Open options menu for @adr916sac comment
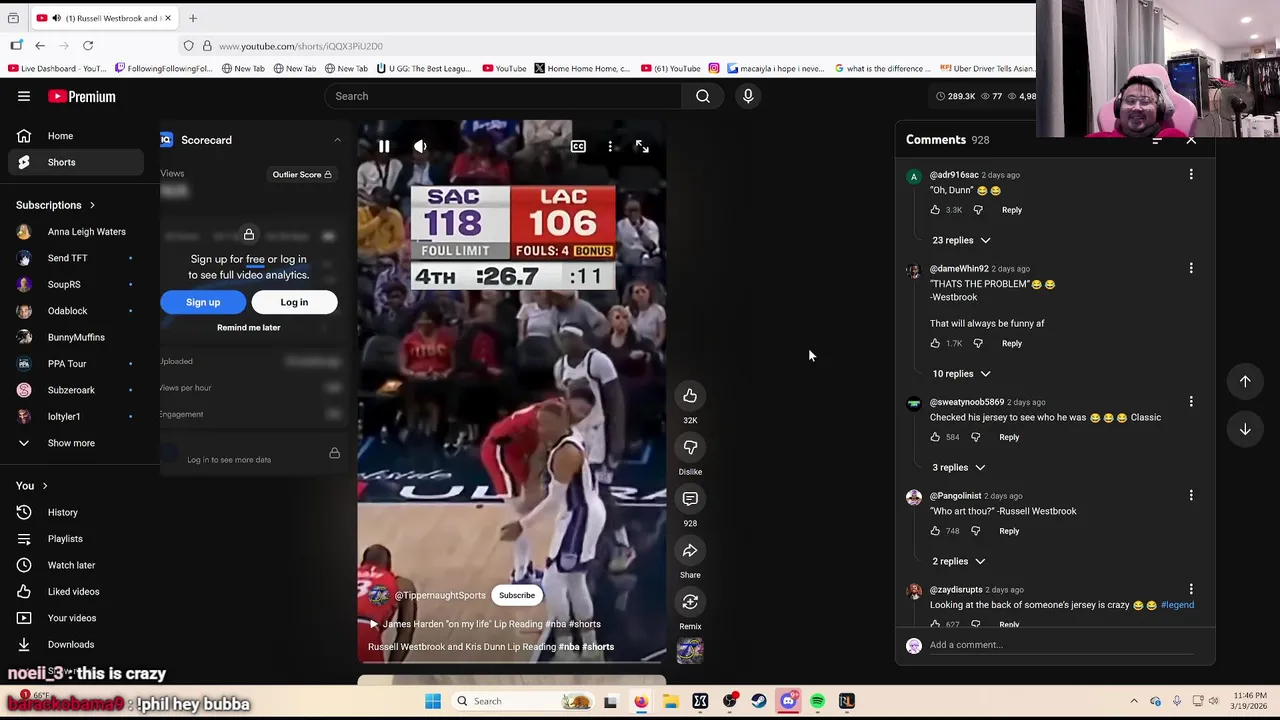The height and width of the screenshot is (720, 1280). (1191, 175)
